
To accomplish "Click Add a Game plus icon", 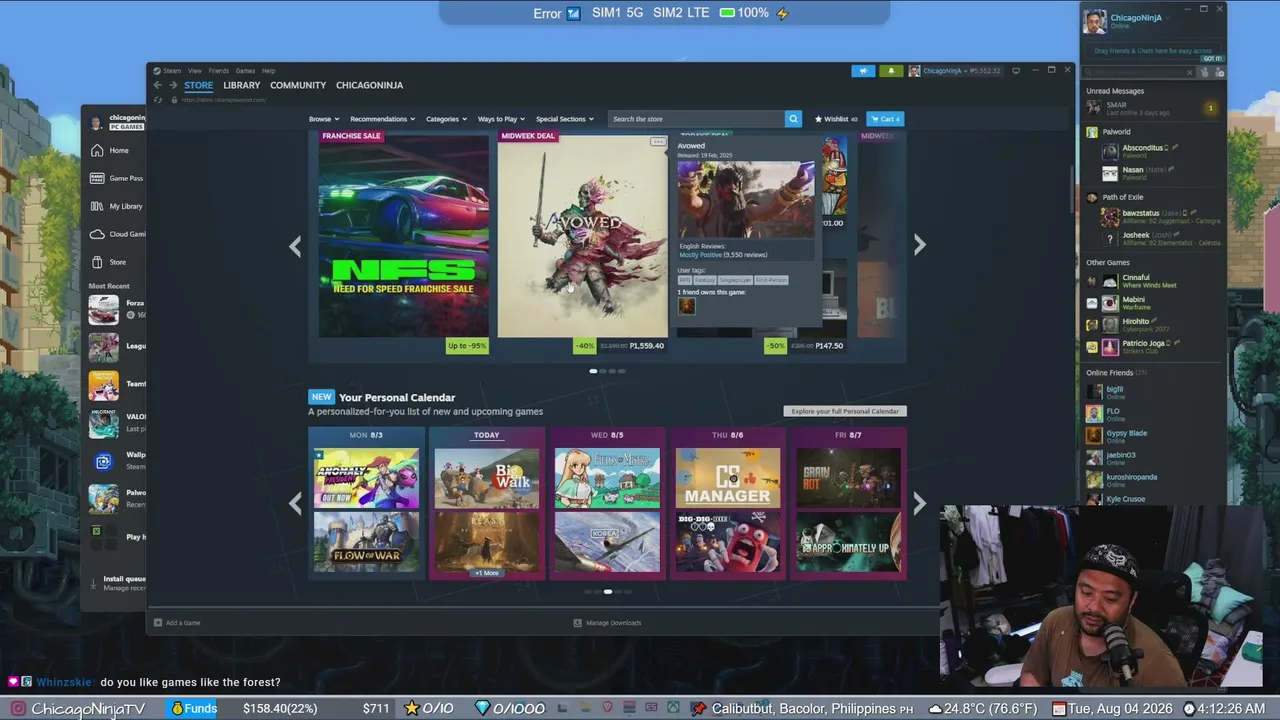I will [x=158, y=623].
